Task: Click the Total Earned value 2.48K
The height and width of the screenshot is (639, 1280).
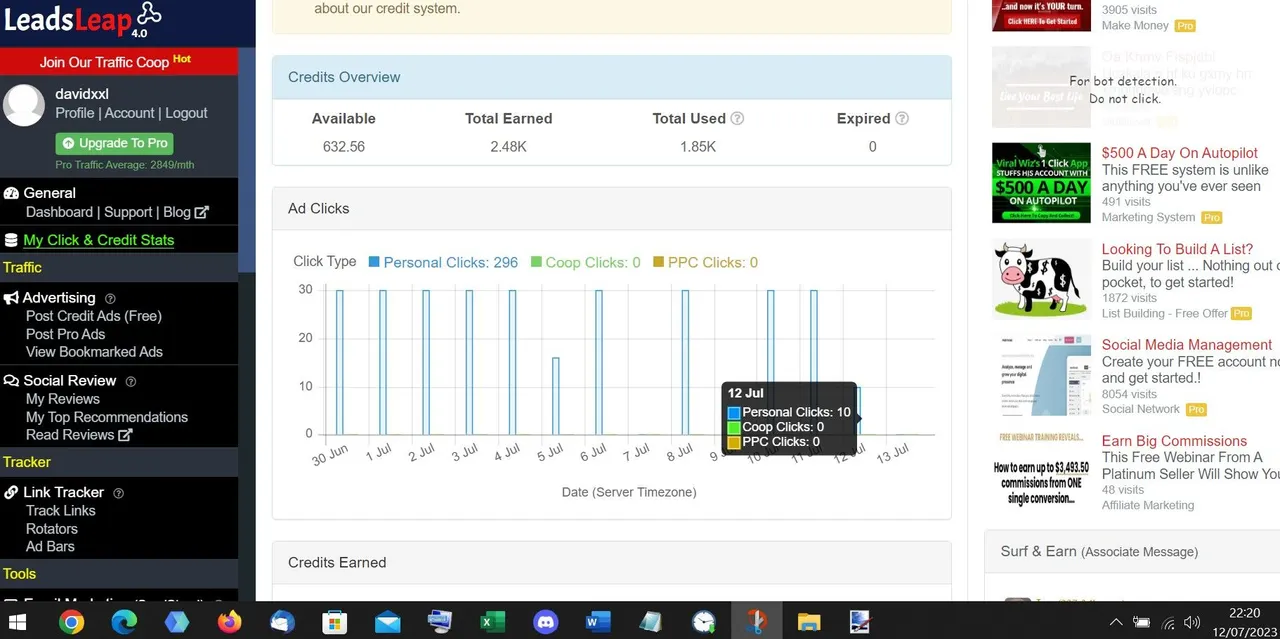Action: (x=508, y=146)
